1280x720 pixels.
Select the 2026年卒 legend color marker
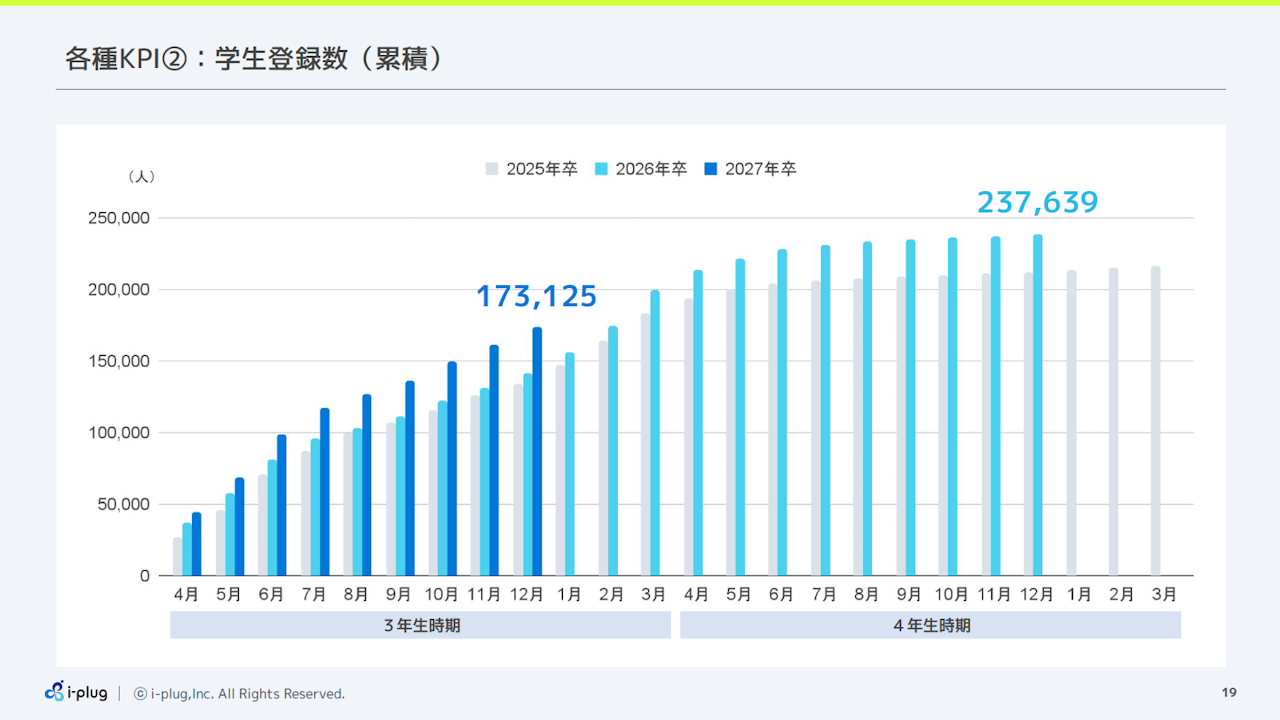pos(602,168)
